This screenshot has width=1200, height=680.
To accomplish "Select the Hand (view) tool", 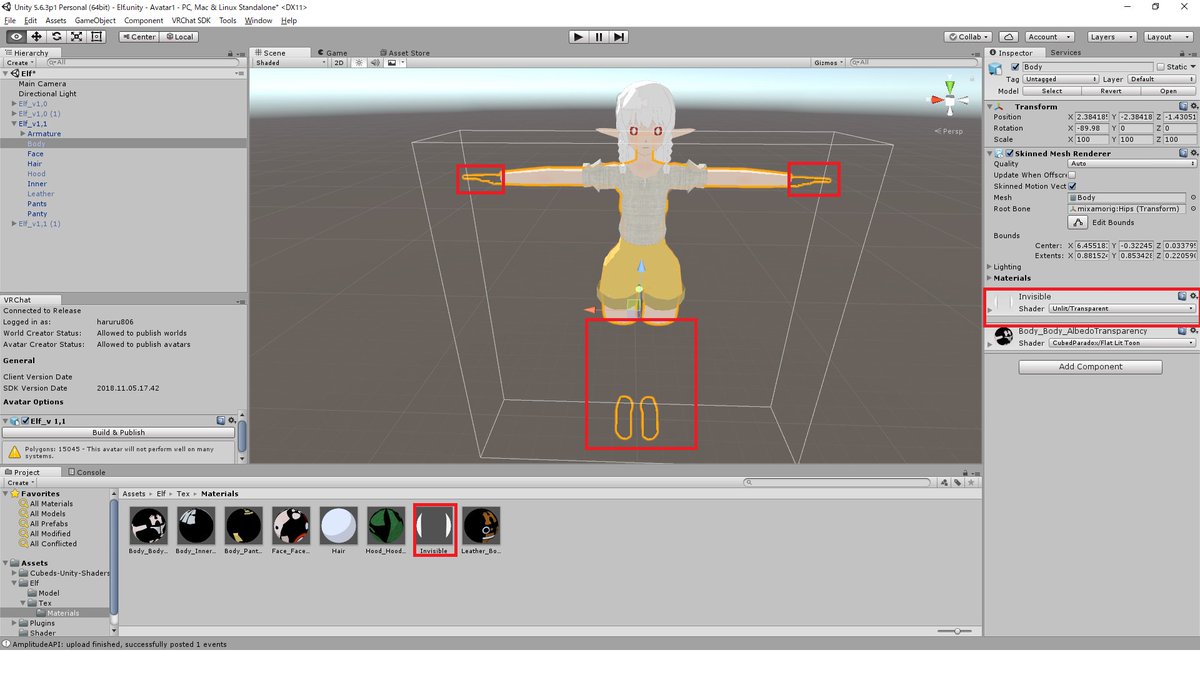I will [x=16, y=36].
